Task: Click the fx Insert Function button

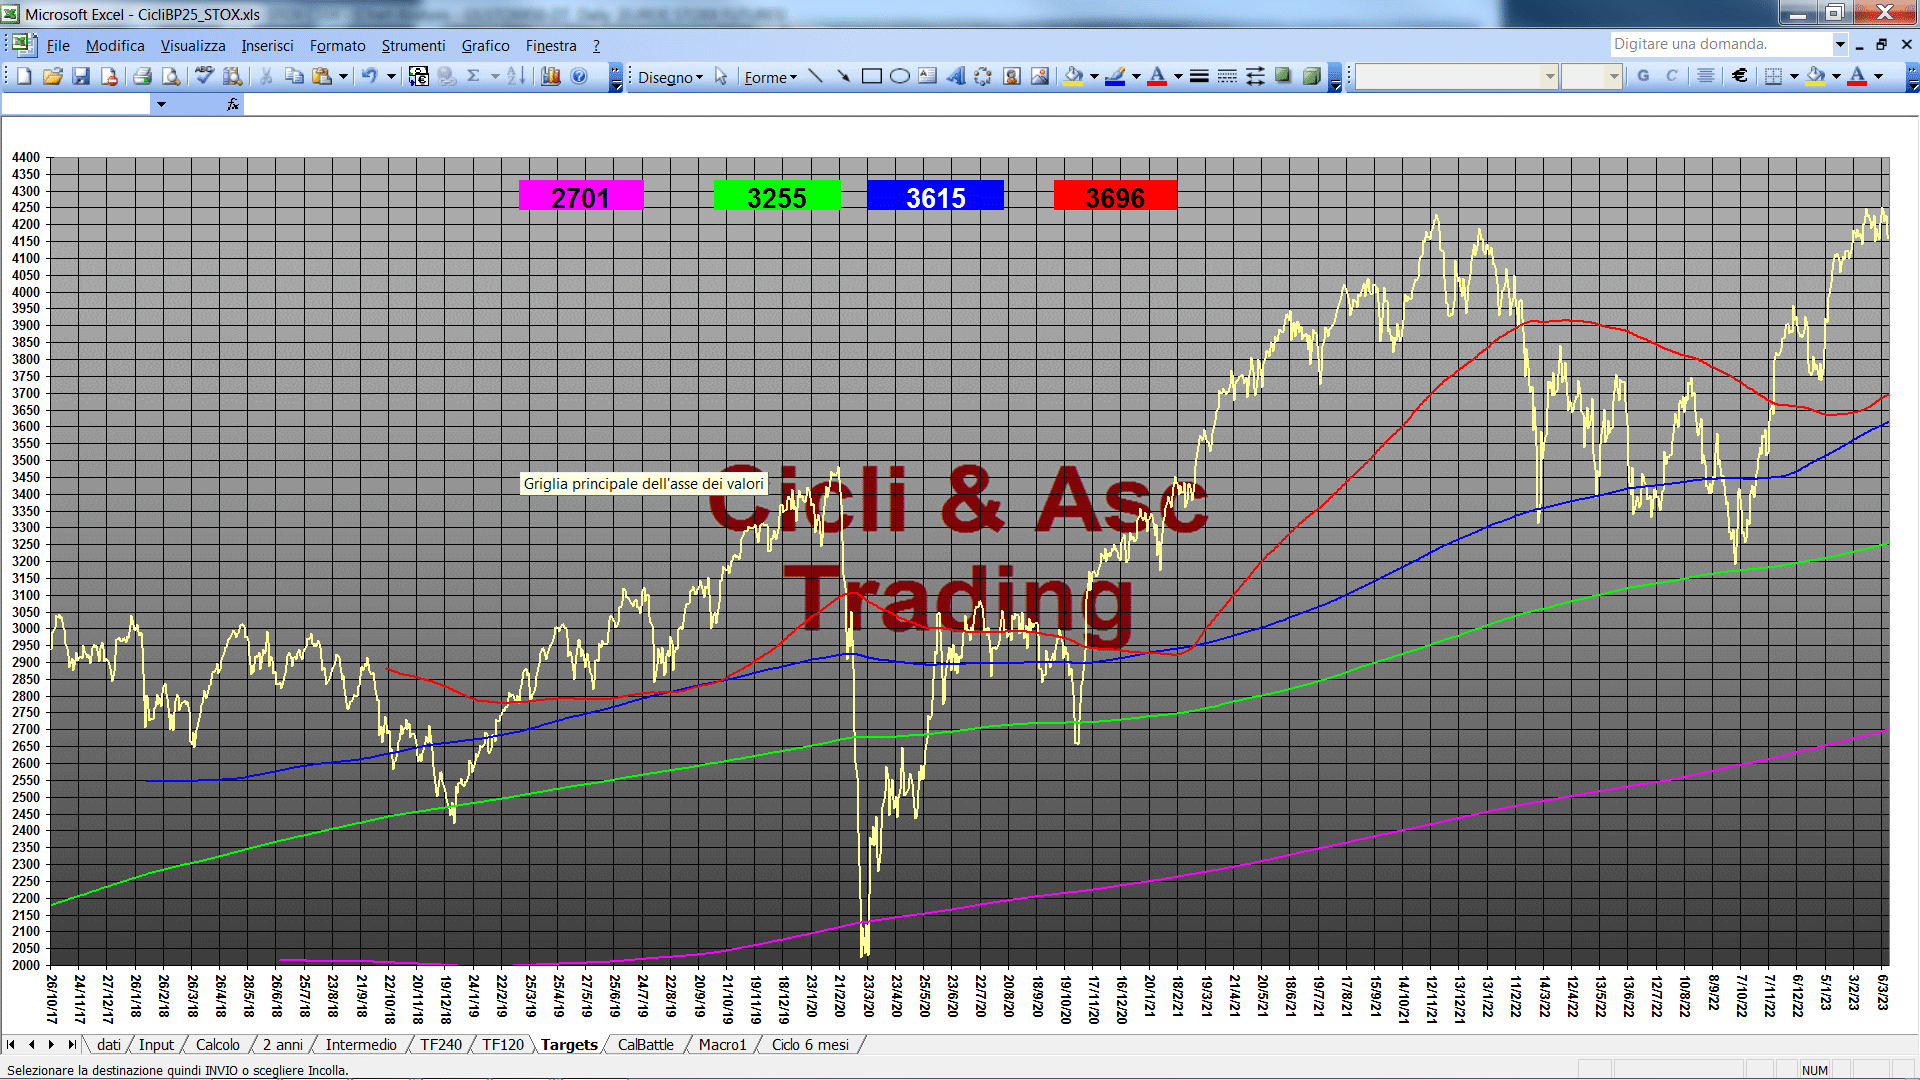Action: click(233, 104)
